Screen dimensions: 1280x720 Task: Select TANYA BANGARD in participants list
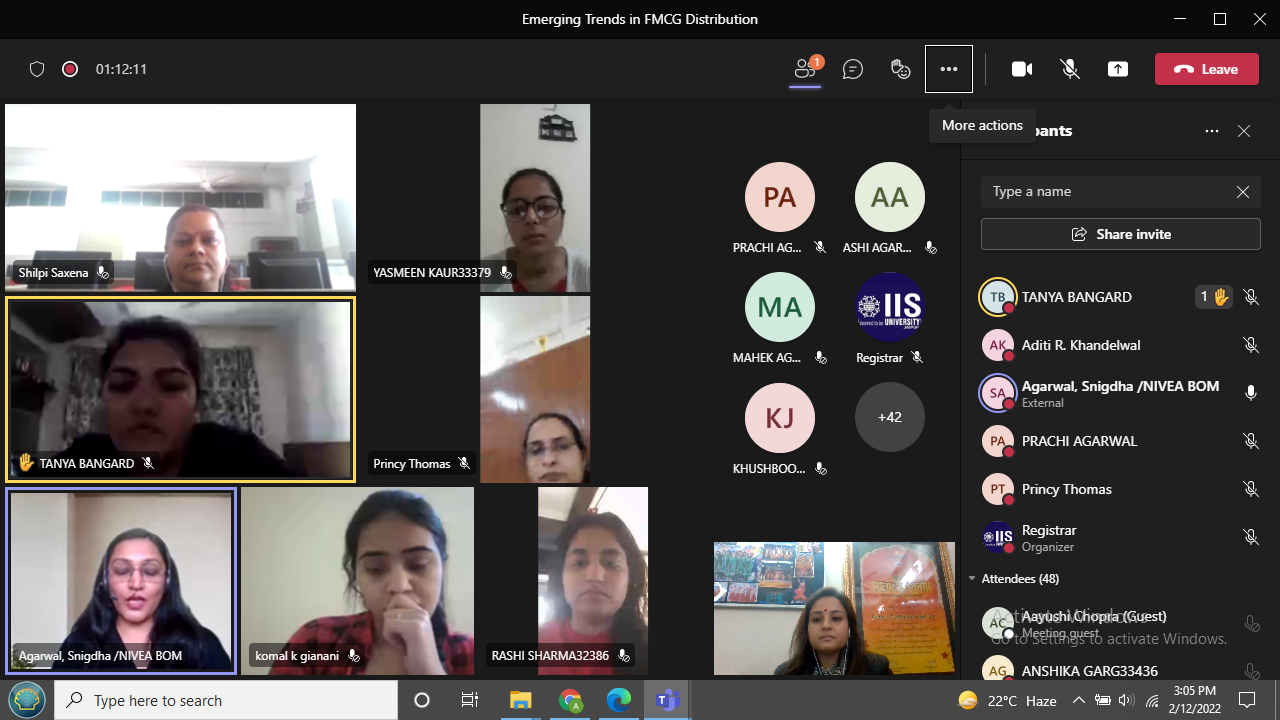(x=1076, y=297)
